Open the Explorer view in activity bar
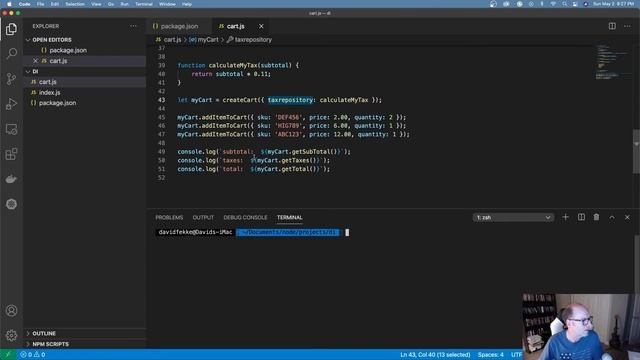The image size is (640, 360). (x=11, y=29)
